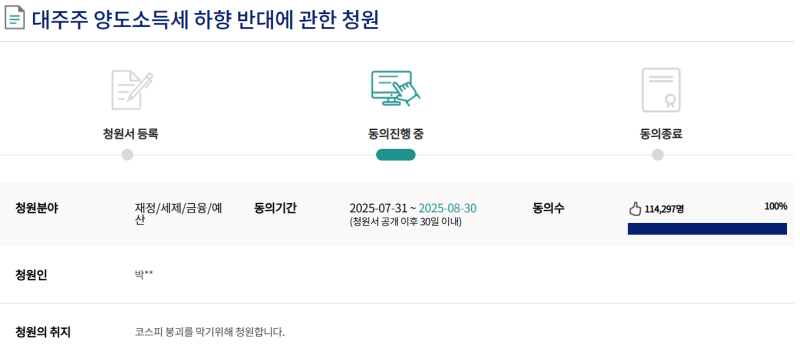This screenshot has width=800, height=360.
Task: Select the 청원서 등록 pencil-and-paper icon
Action: click(132, 90)
